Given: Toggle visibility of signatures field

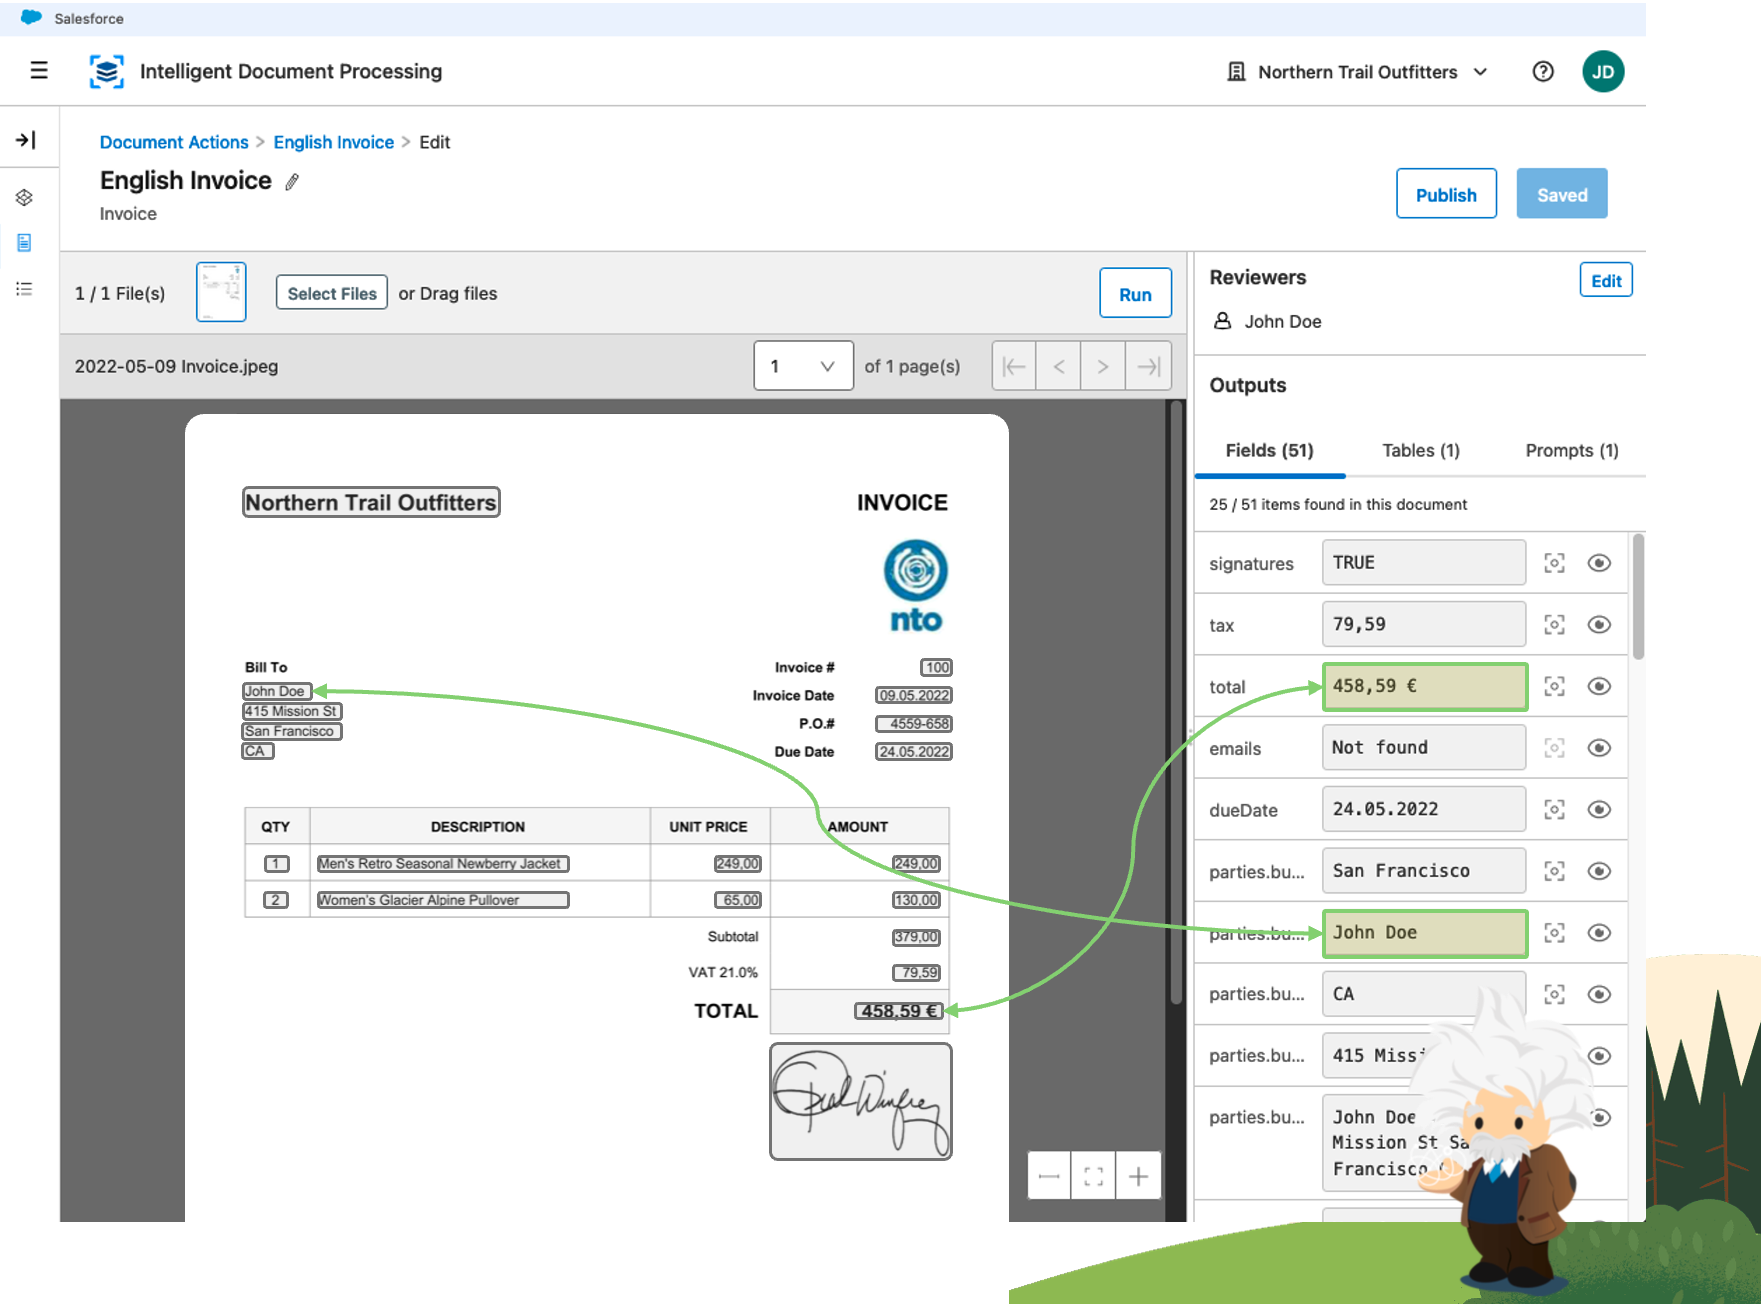Looking at the screenshot, I should (1599, 563).
